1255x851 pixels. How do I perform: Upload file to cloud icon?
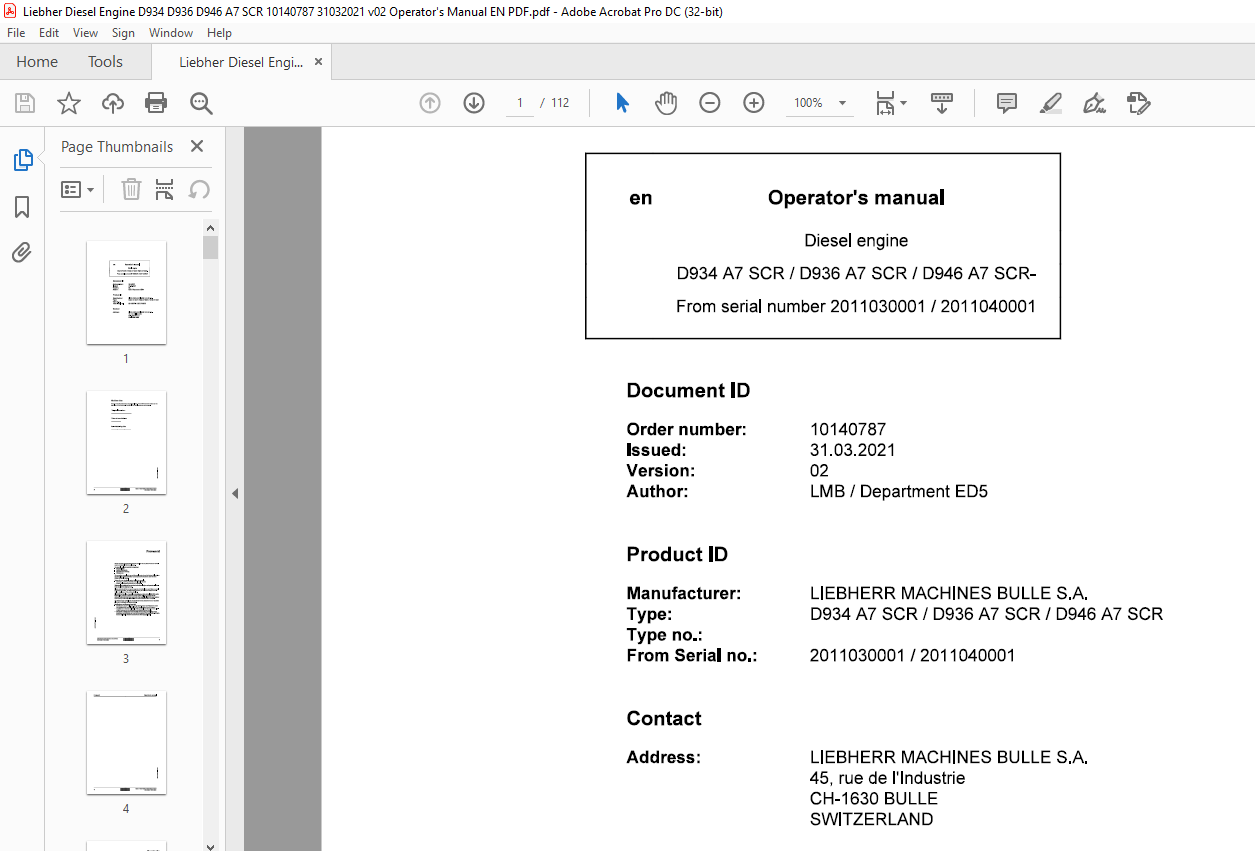click(x=113, y=103)
